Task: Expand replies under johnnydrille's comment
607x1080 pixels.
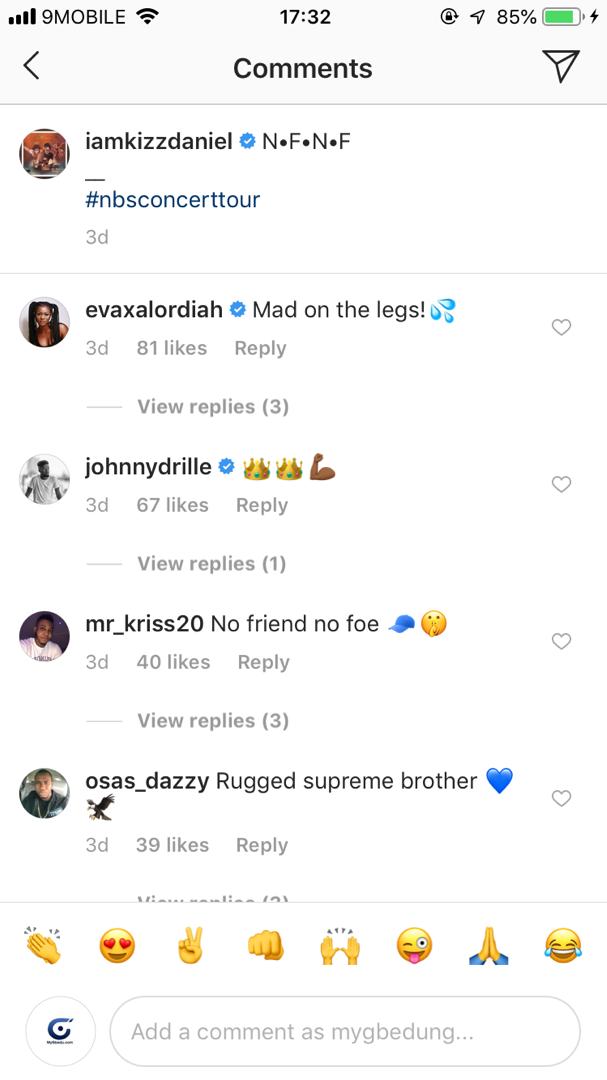Action: (211, 563)
